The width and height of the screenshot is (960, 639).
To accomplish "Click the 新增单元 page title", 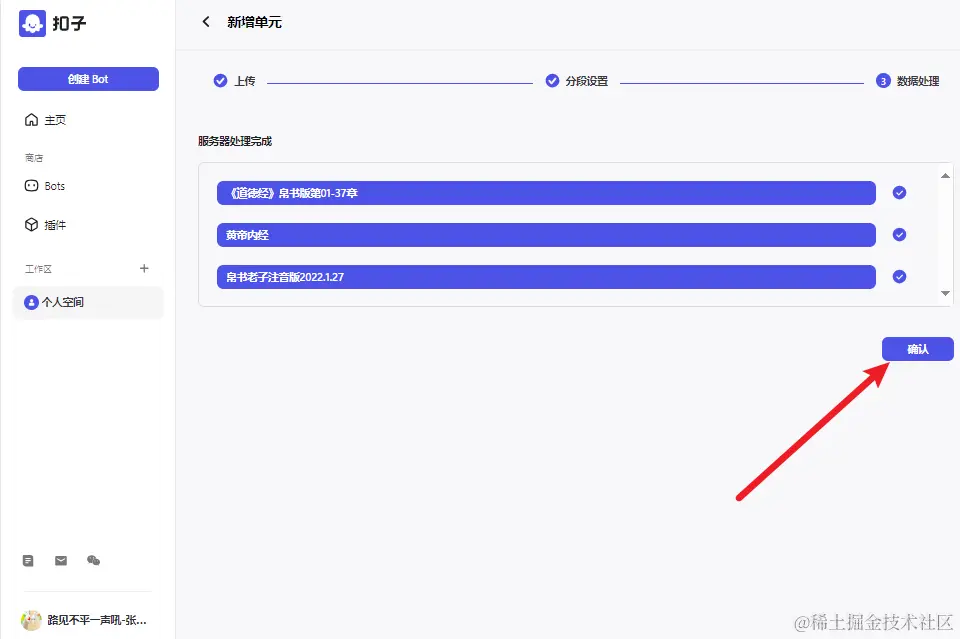I will click(x=254, y=23).
